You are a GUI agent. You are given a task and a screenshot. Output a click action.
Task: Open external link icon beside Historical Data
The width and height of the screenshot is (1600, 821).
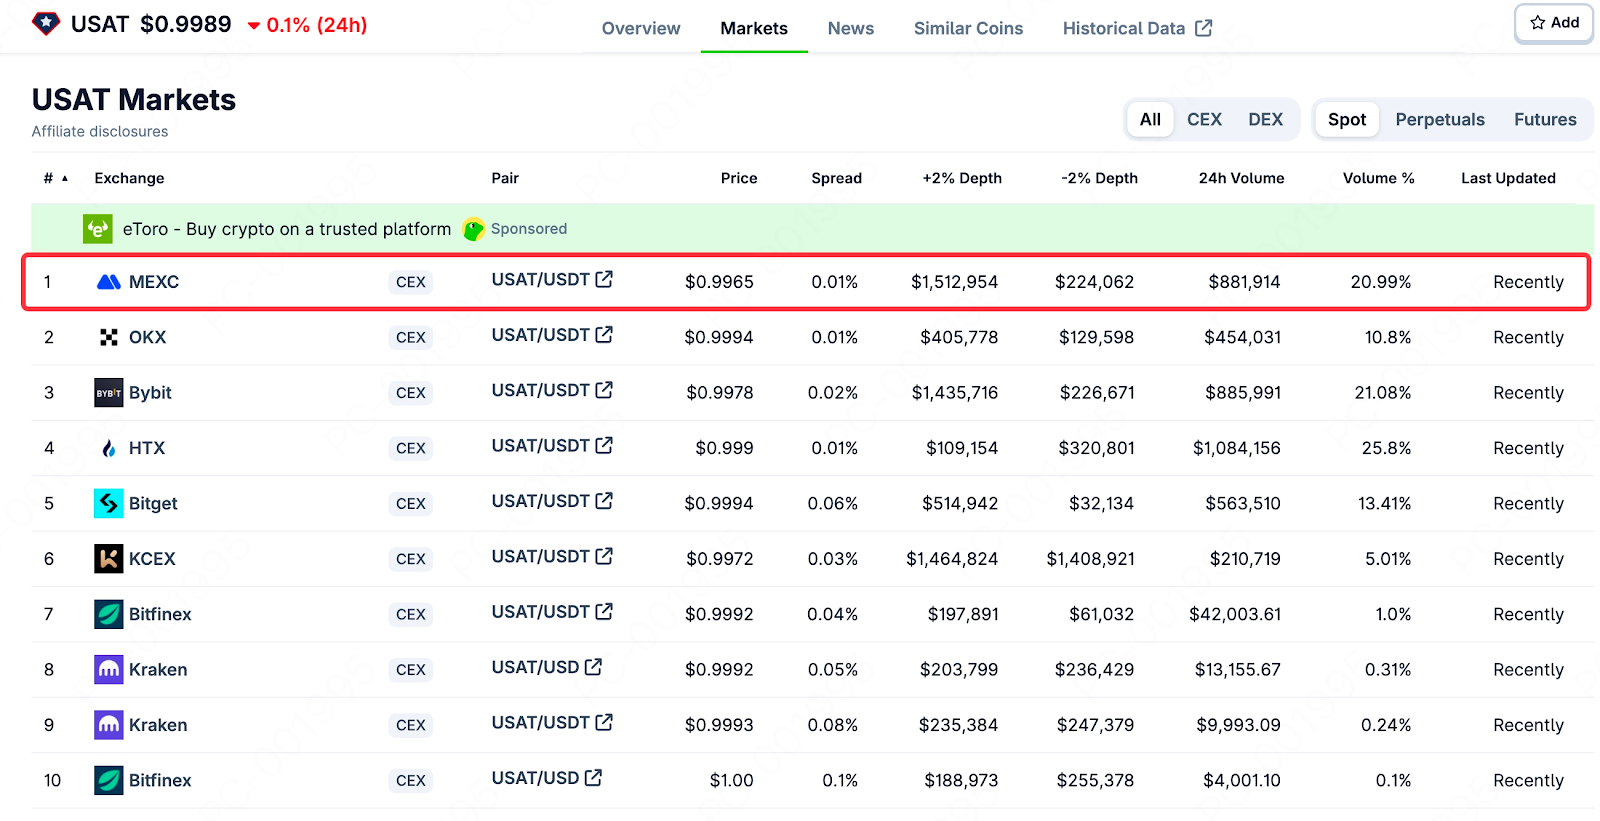1204,28
